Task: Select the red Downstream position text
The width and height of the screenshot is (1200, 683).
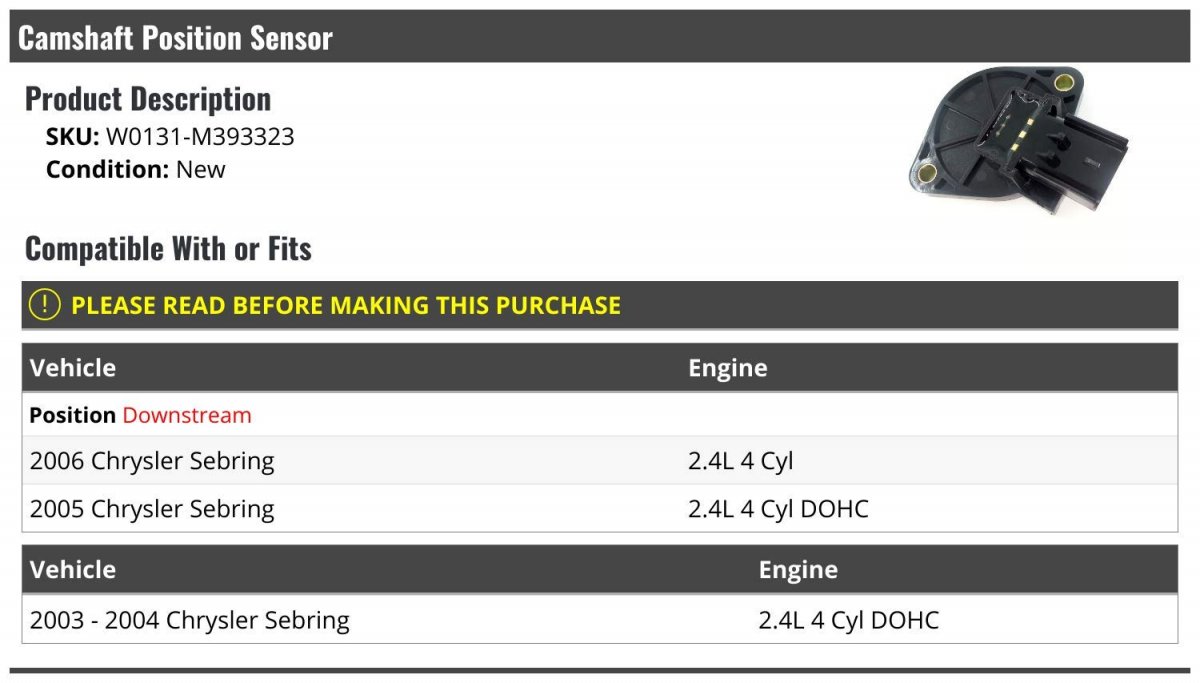Action: 187,415
